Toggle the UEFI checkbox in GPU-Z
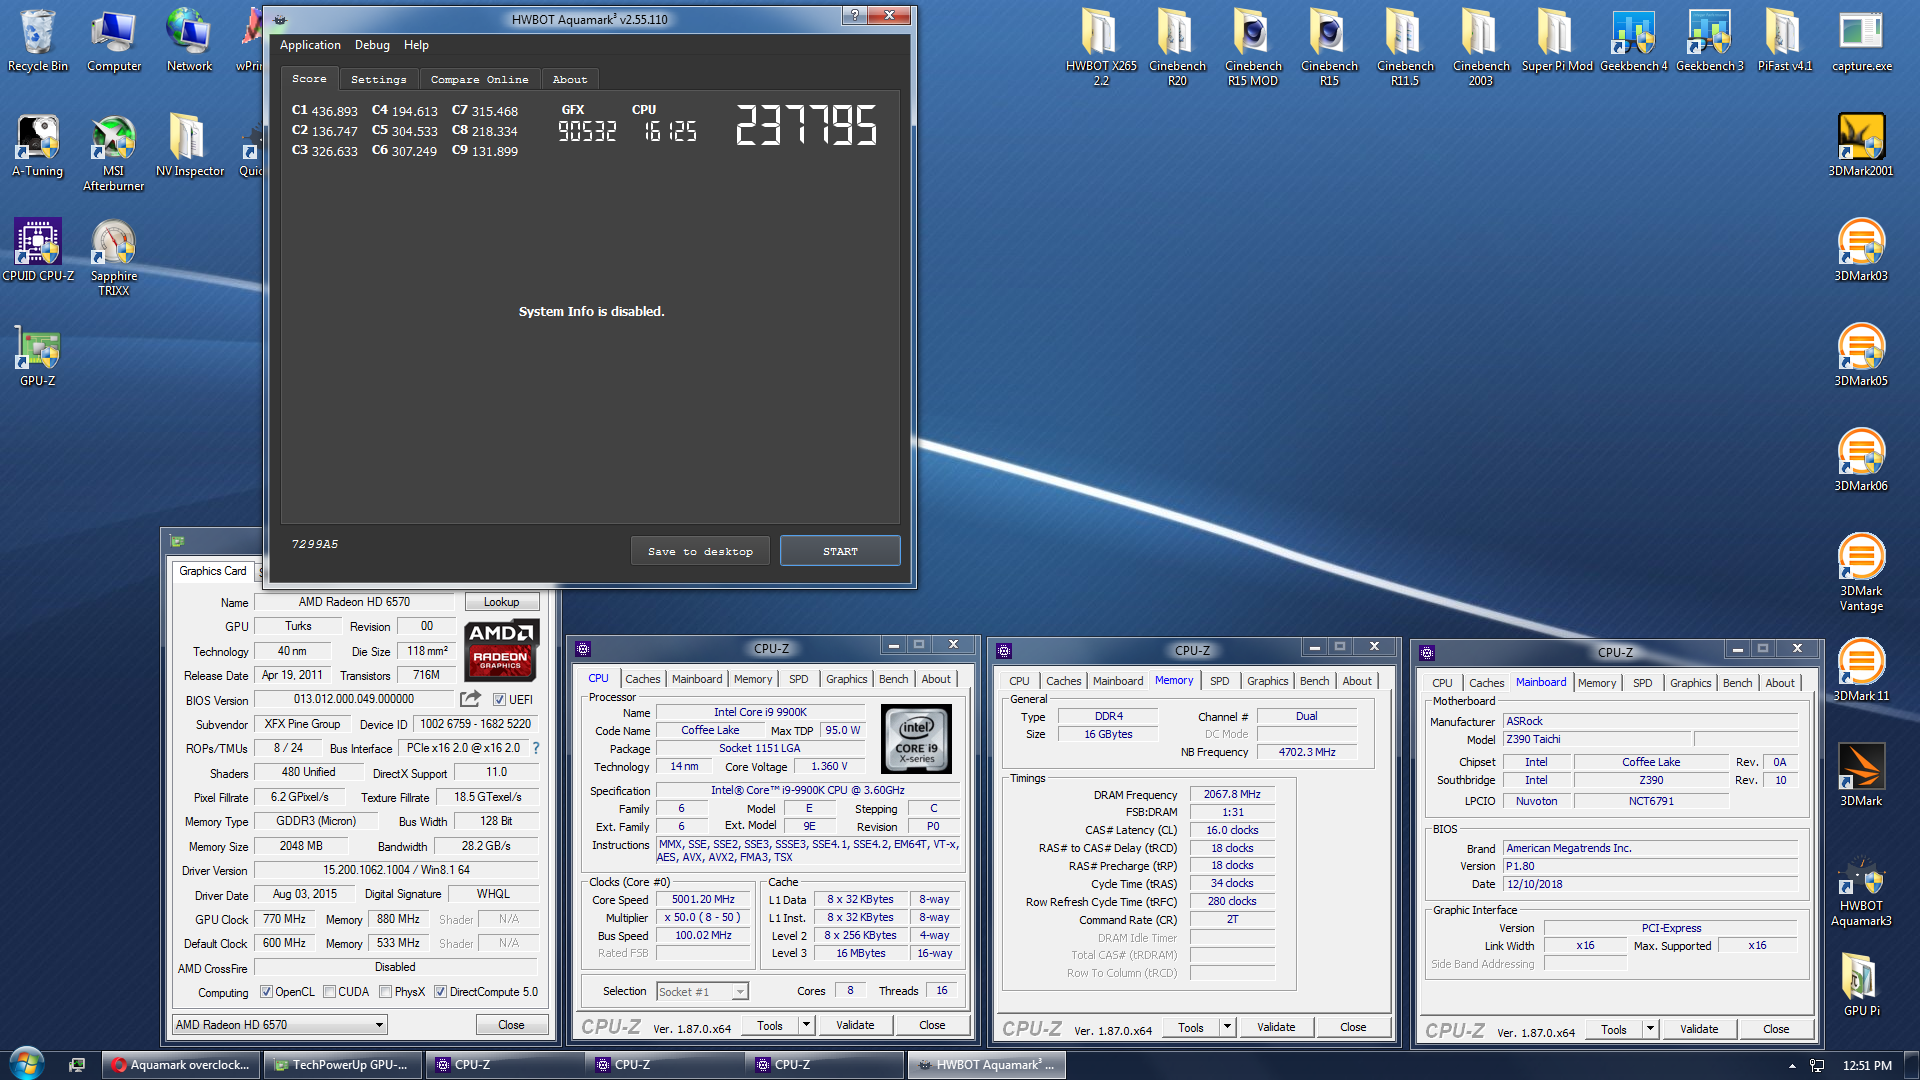 click(499, 699)
